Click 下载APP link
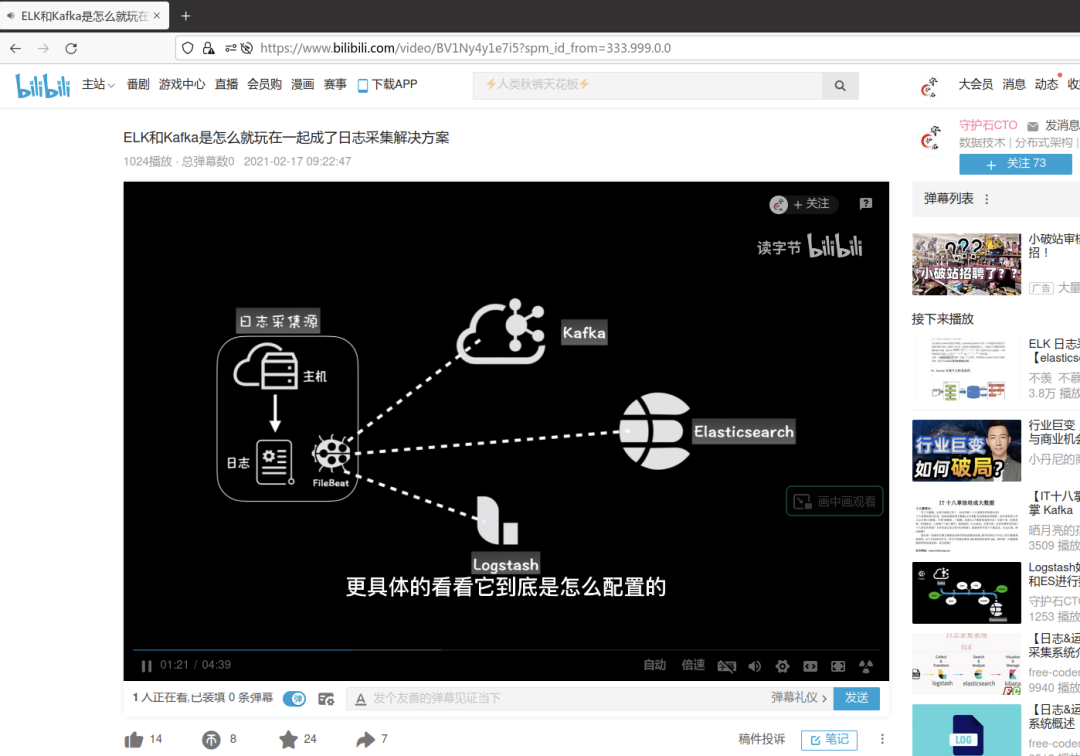 point(388,85)
